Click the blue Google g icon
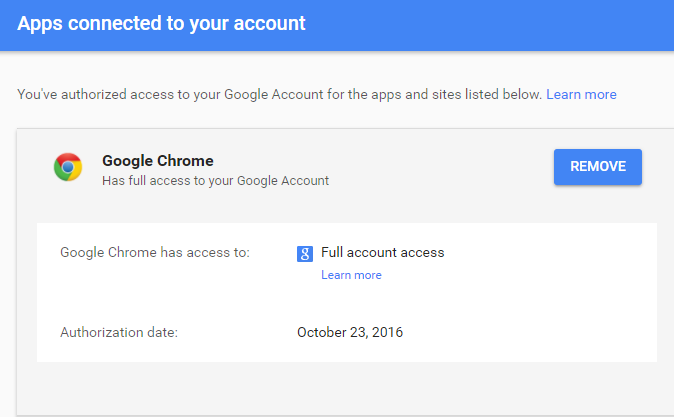The image size is (674, 417). [305, 254]
